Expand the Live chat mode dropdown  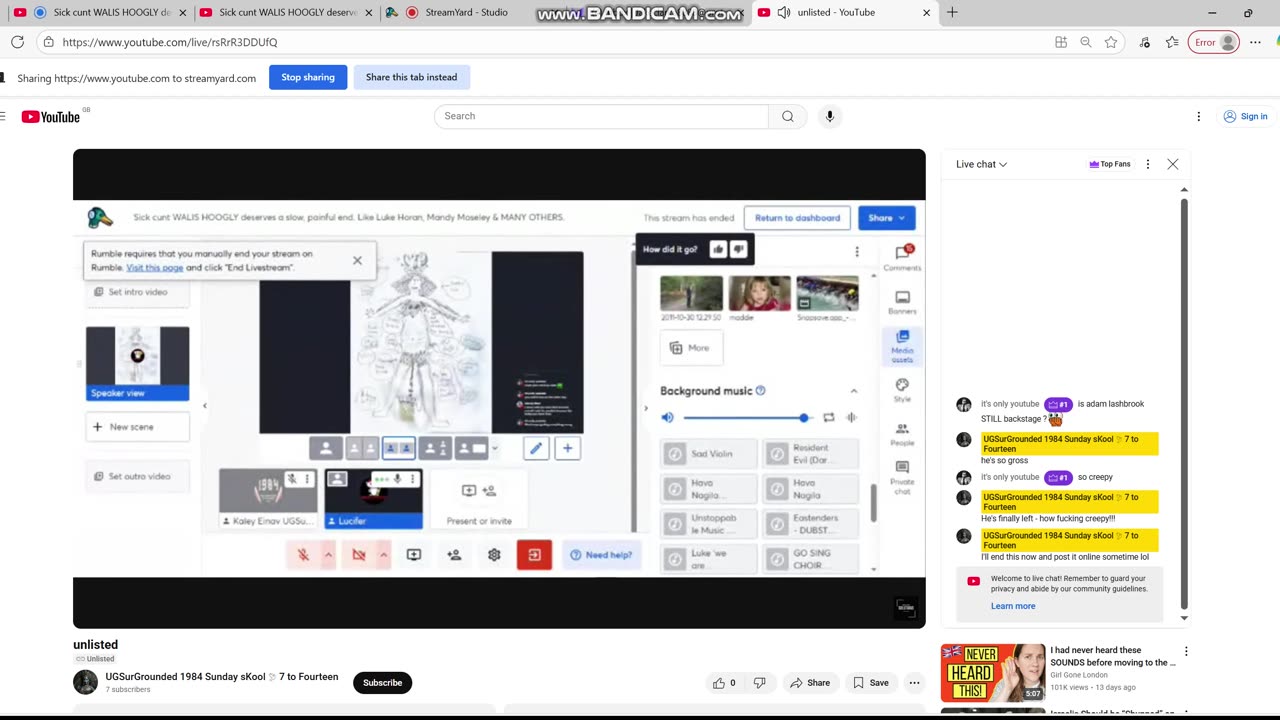coord(981,164)
